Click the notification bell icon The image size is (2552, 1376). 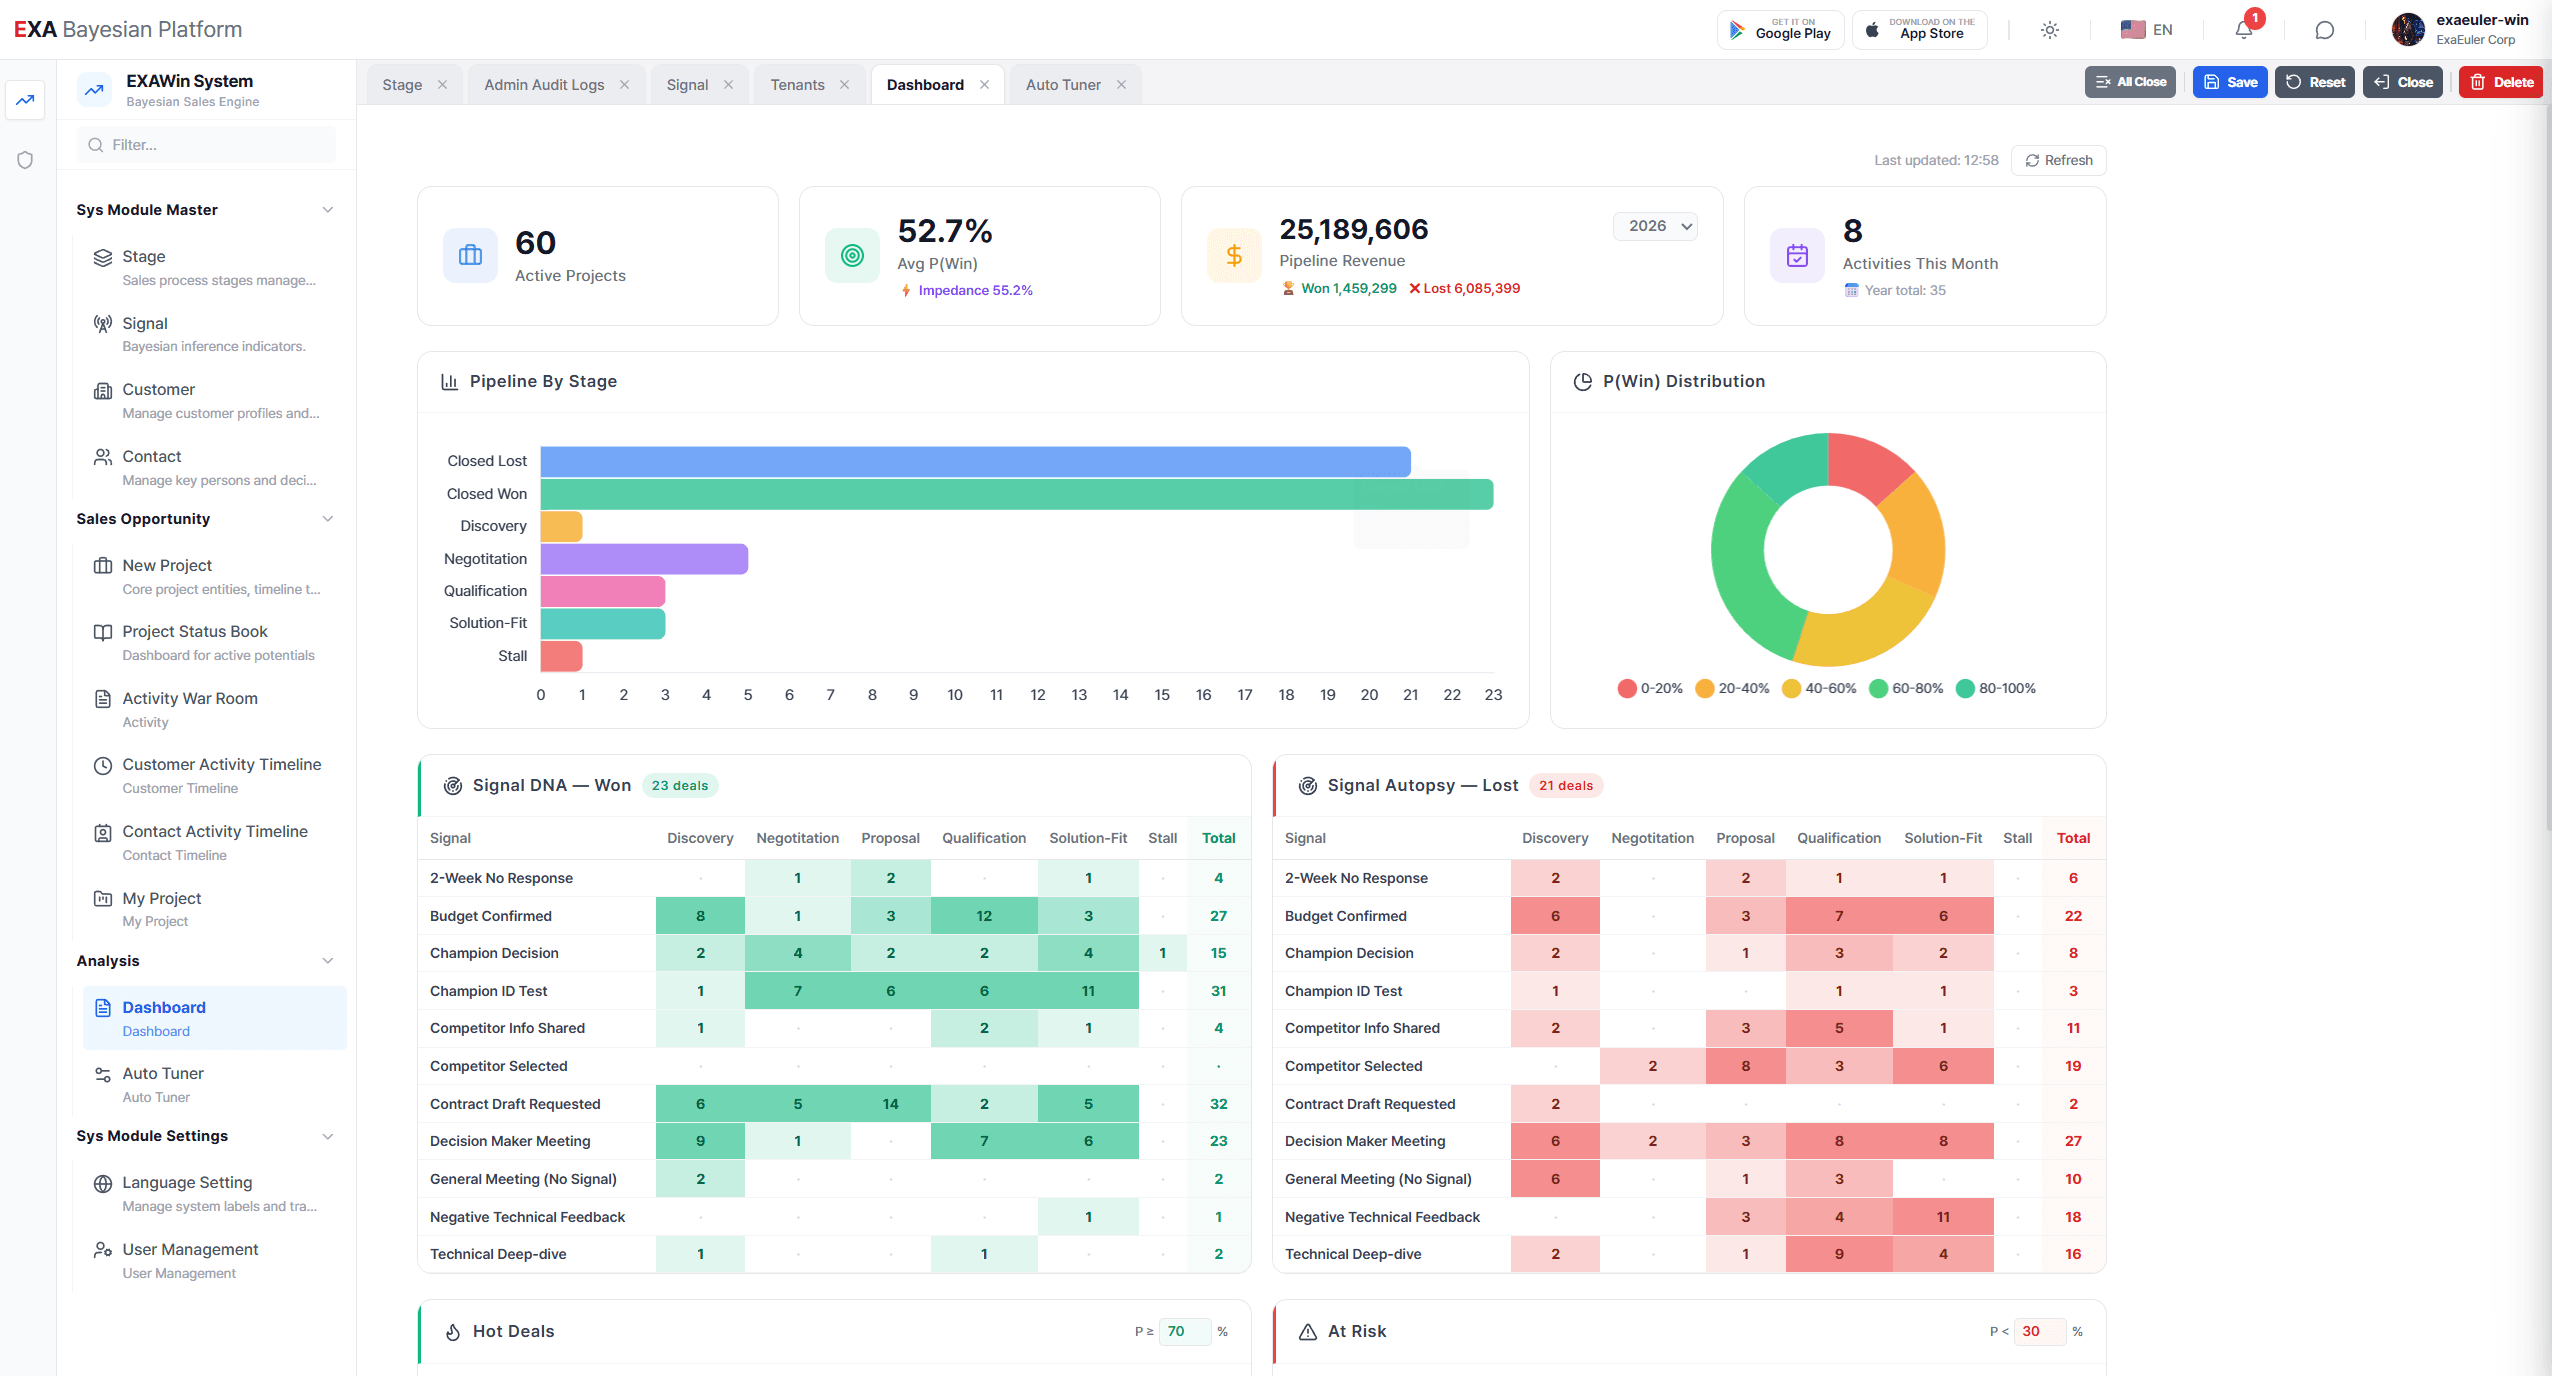click(x=2243, y=30)
